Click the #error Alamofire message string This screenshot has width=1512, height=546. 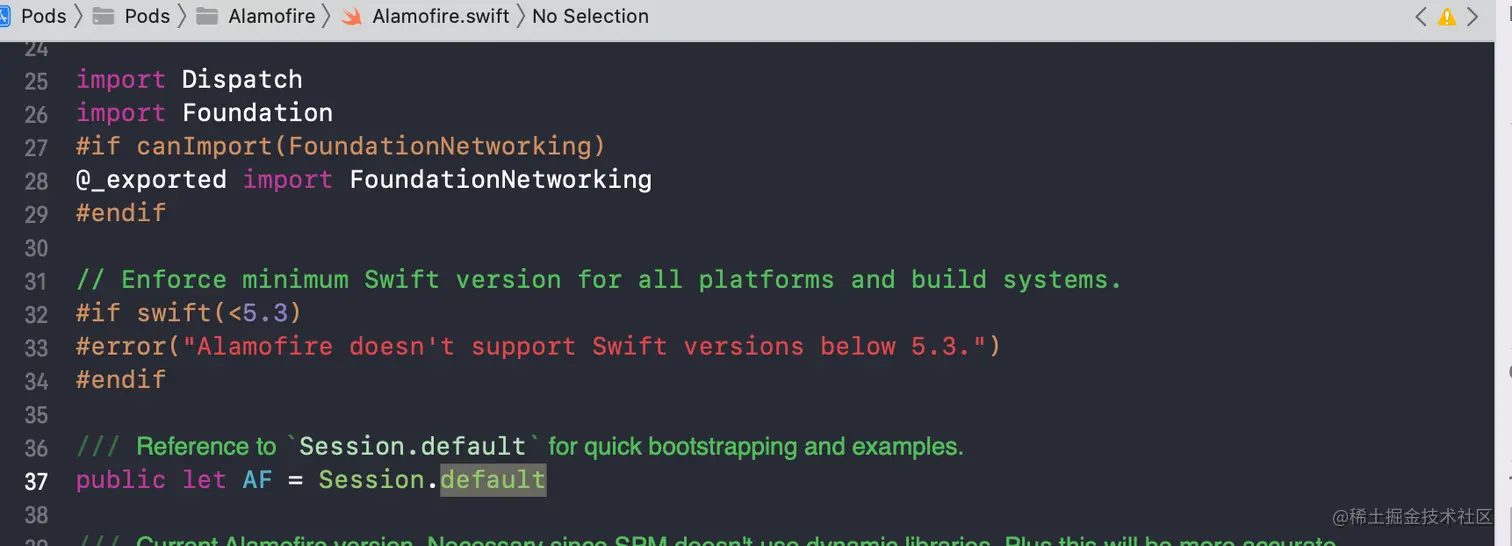[584, 346]
